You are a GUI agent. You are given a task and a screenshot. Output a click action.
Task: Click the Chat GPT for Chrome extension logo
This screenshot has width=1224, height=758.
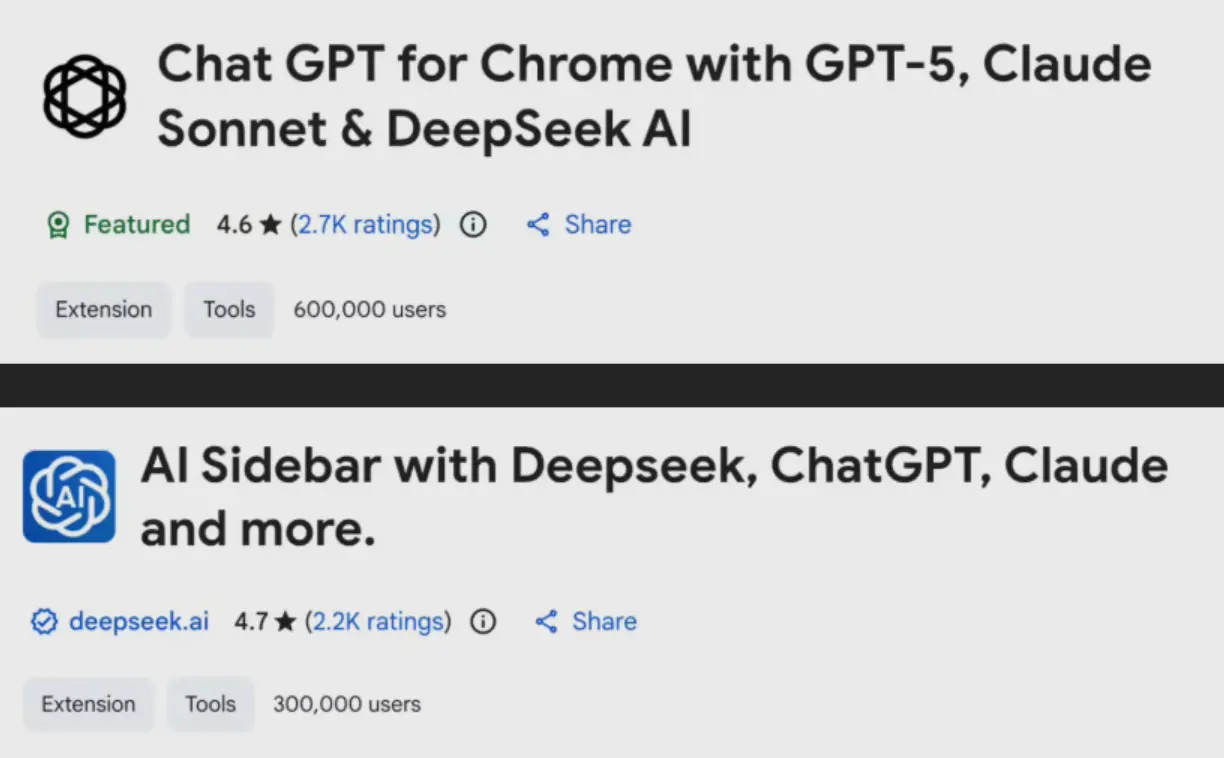tap(85, 96)
